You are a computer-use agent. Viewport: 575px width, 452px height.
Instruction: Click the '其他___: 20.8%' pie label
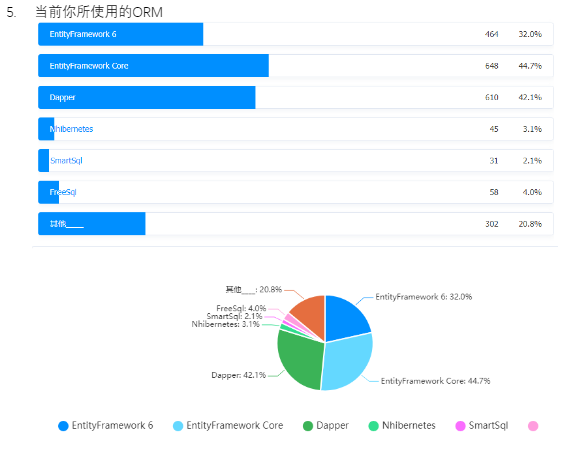pyautogui.click(x=253, y=290)
